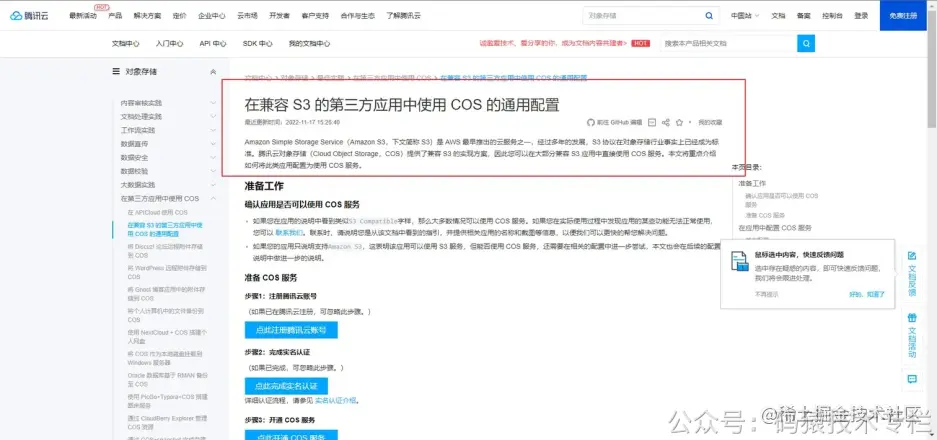Click the blue document search button

click(x=806, y=43)
